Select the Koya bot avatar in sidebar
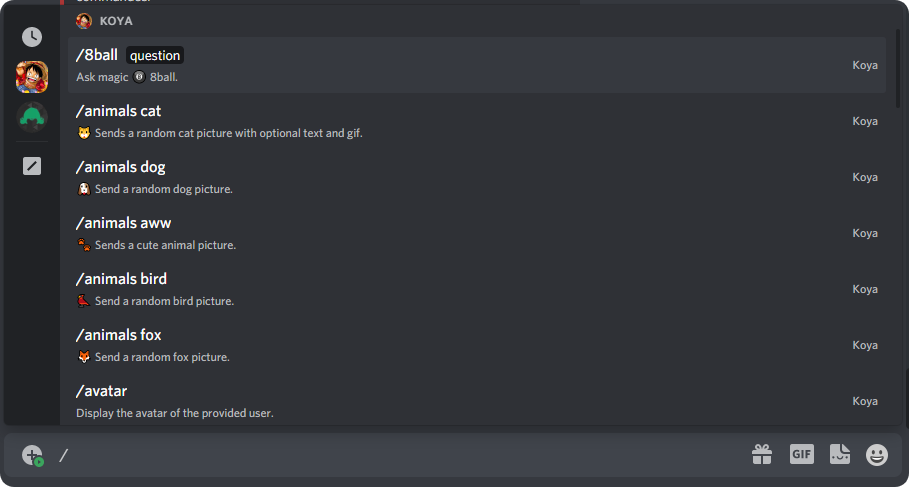Viewport: 909px width, 487px height. (32, 77)
